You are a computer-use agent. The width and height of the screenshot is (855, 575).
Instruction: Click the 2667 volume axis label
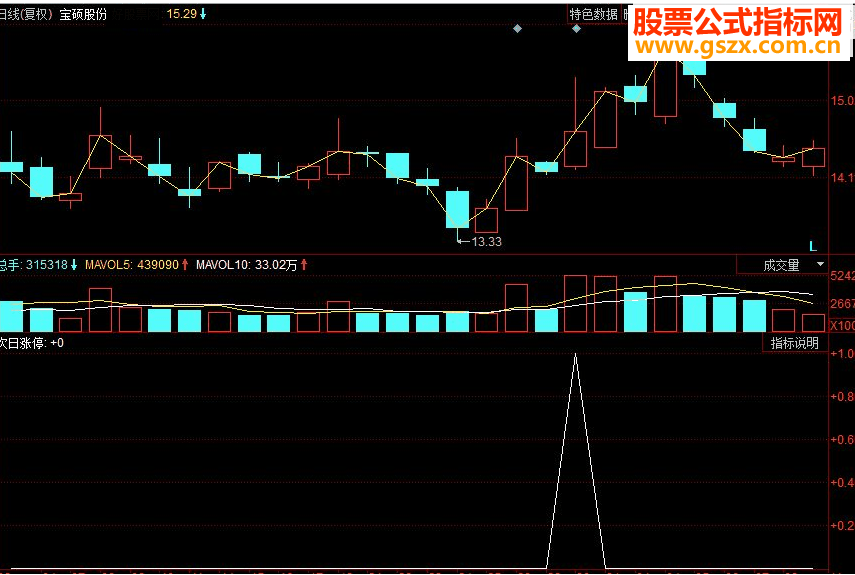pos(842,304)
